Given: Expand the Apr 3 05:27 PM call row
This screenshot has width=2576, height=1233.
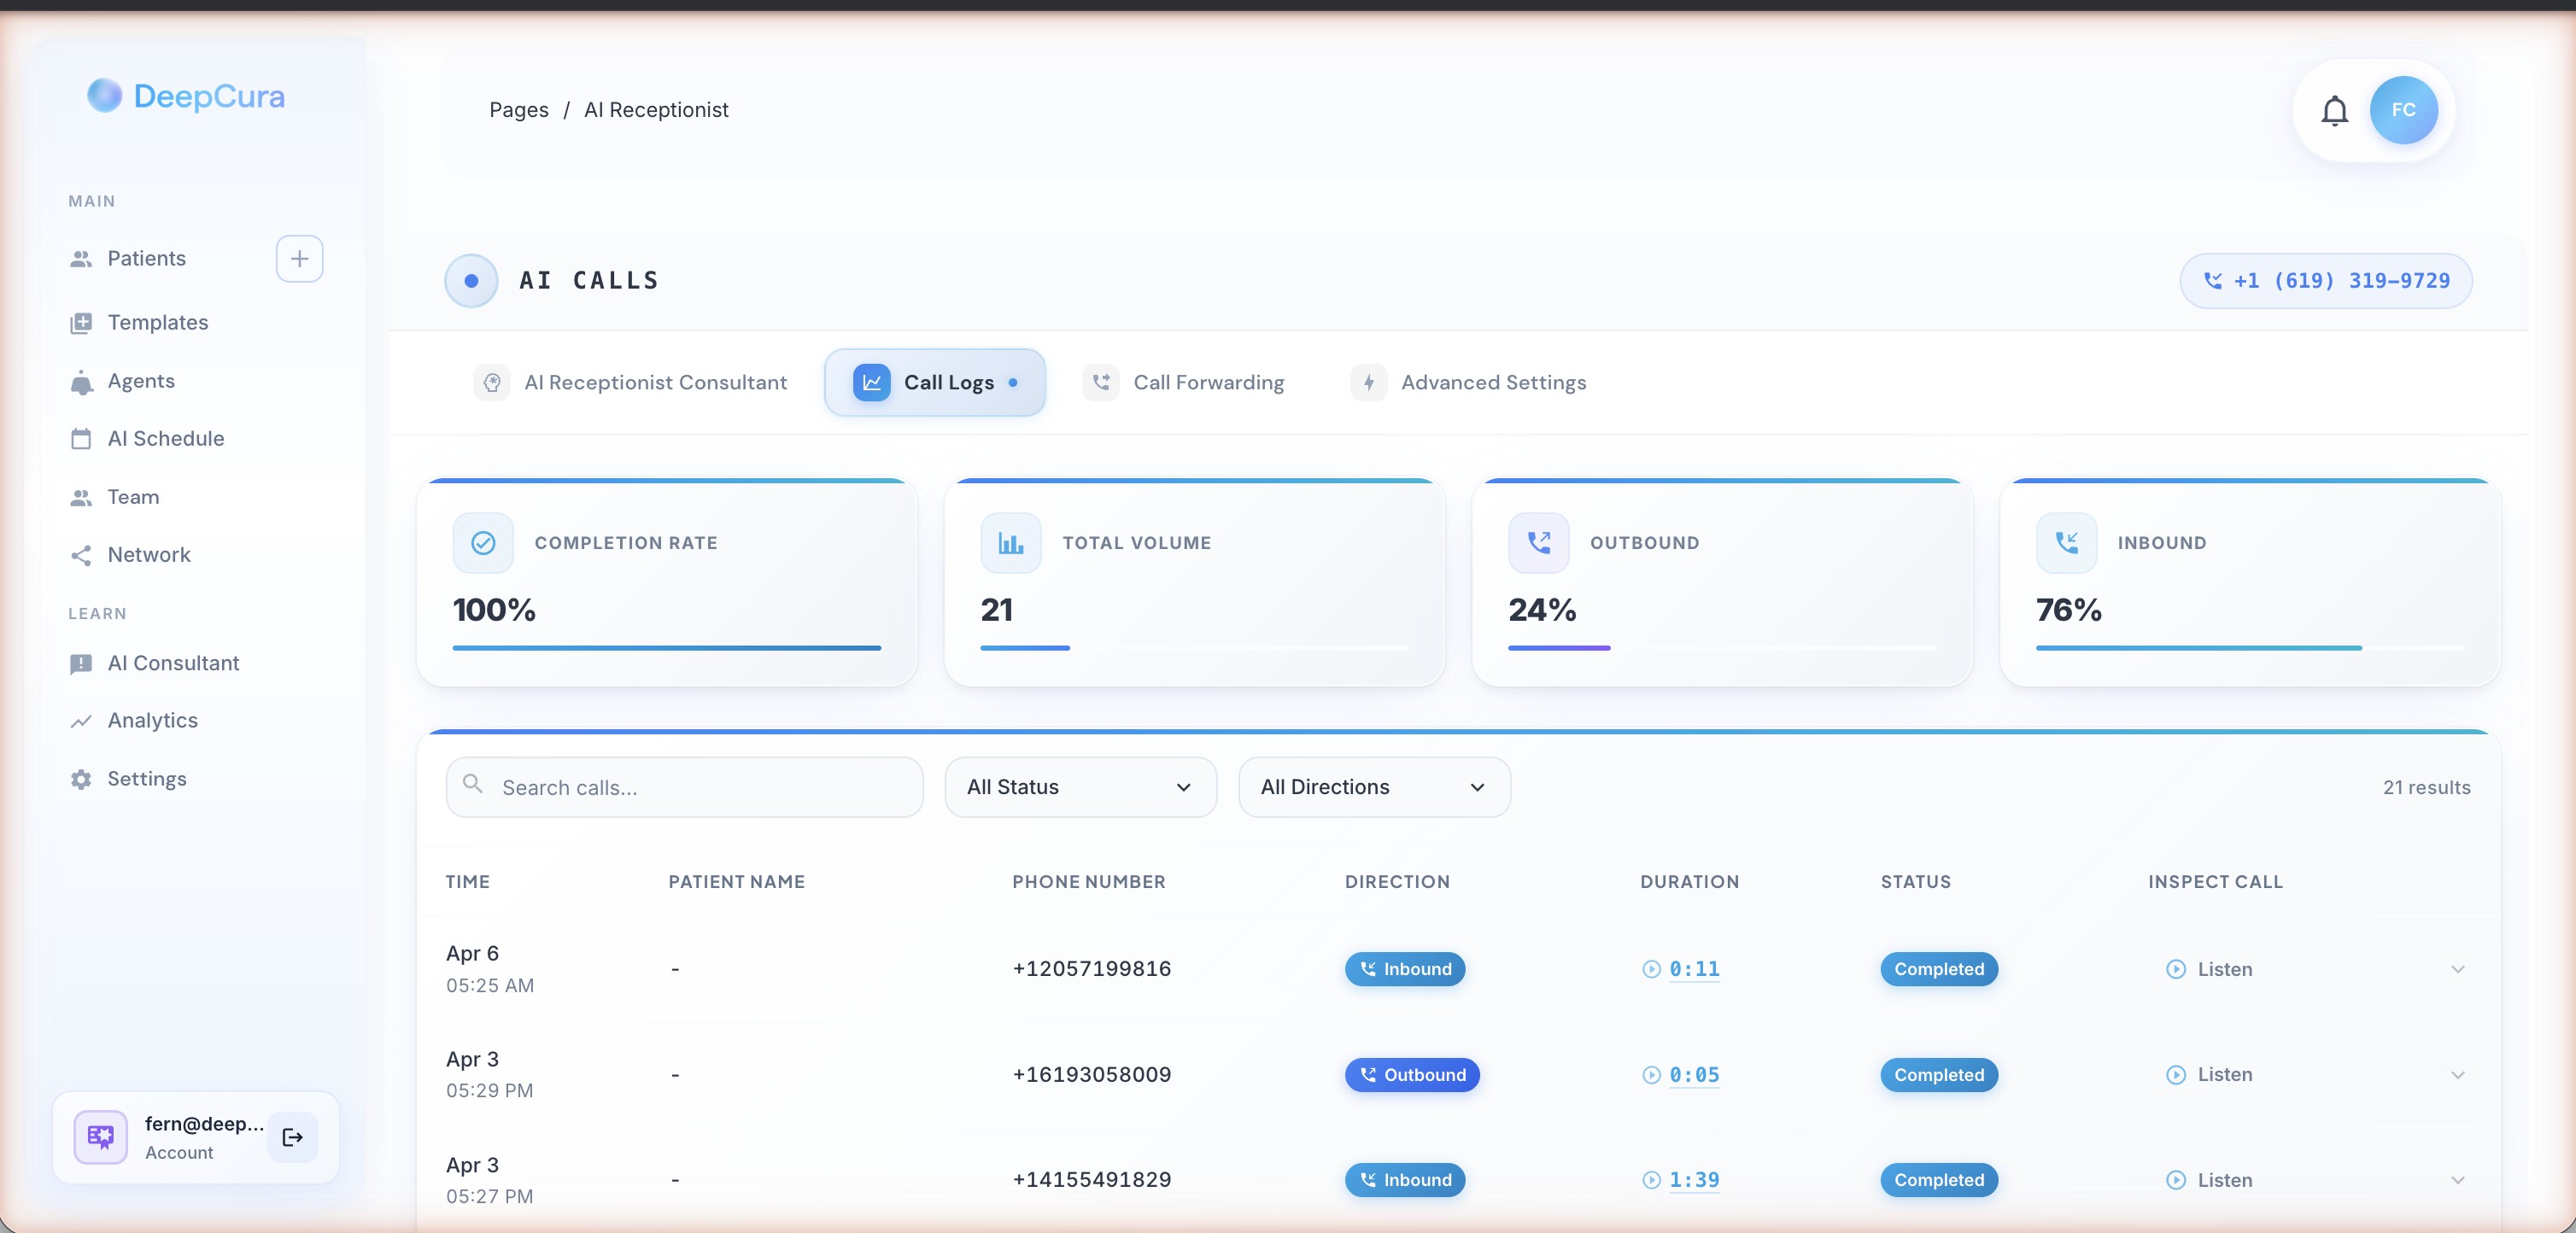Looking at the screenshot, I should tap(2457, 1180).
